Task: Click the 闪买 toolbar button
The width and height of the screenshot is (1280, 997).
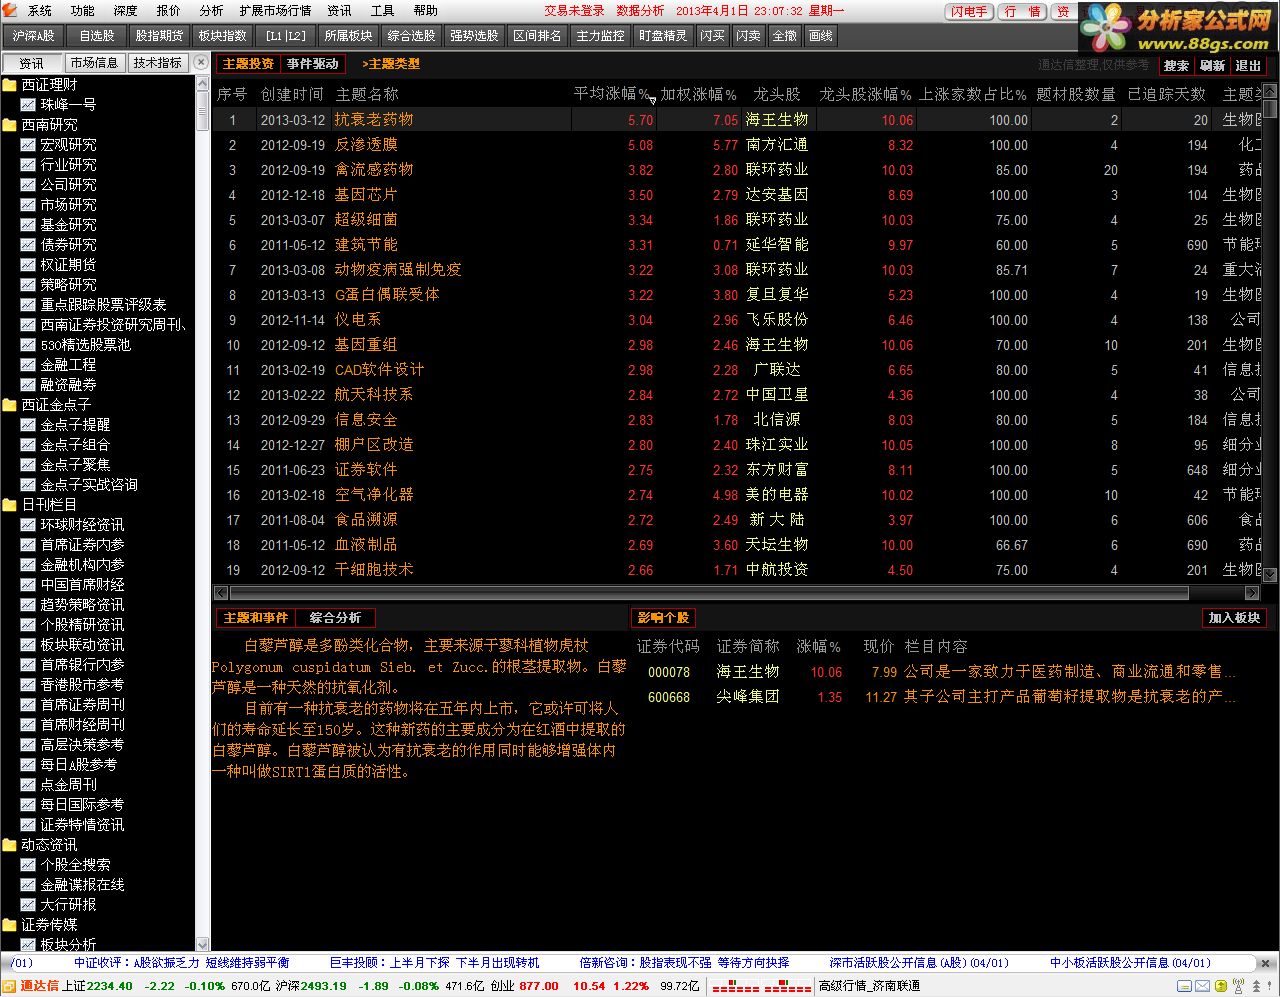Action: tap(713, 36)
